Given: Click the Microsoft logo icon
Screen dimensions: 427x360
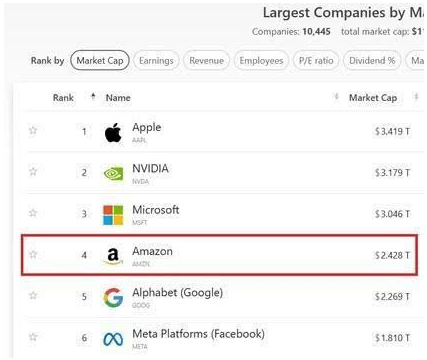Looking at the screenshot, I should 113,215.
